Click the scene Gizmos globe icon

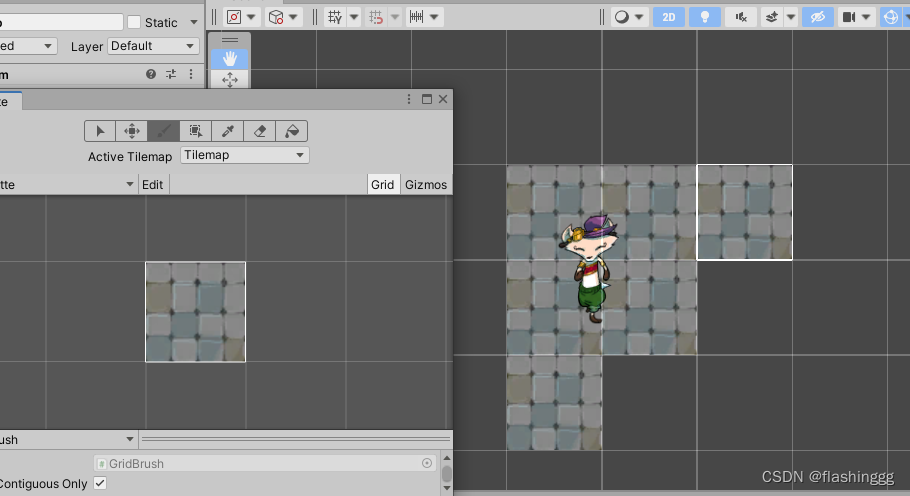coord(890,17)
